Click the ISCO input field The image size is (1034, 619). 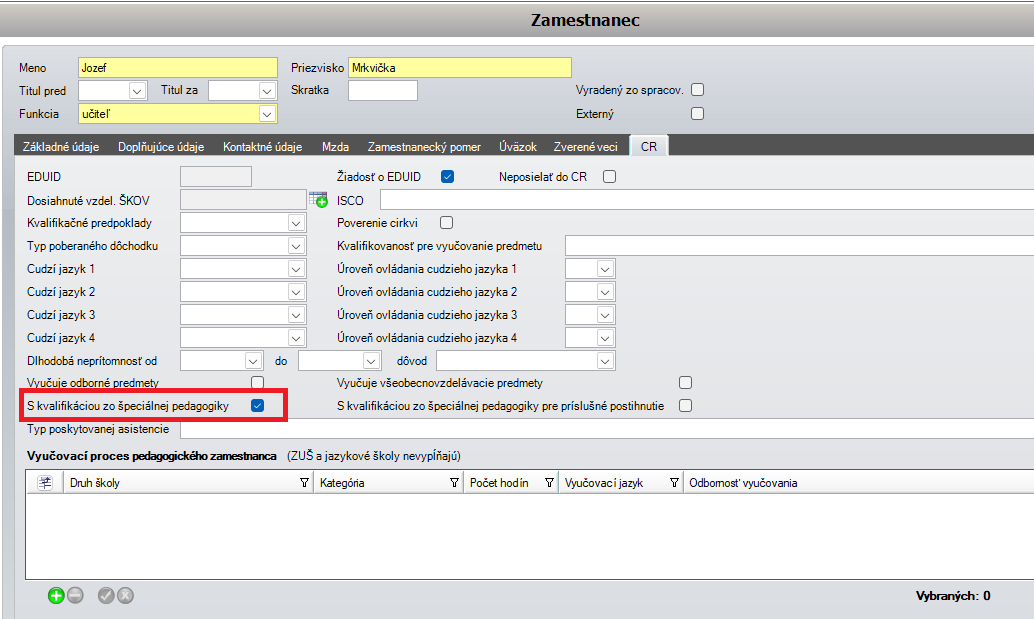coord(700,200)
